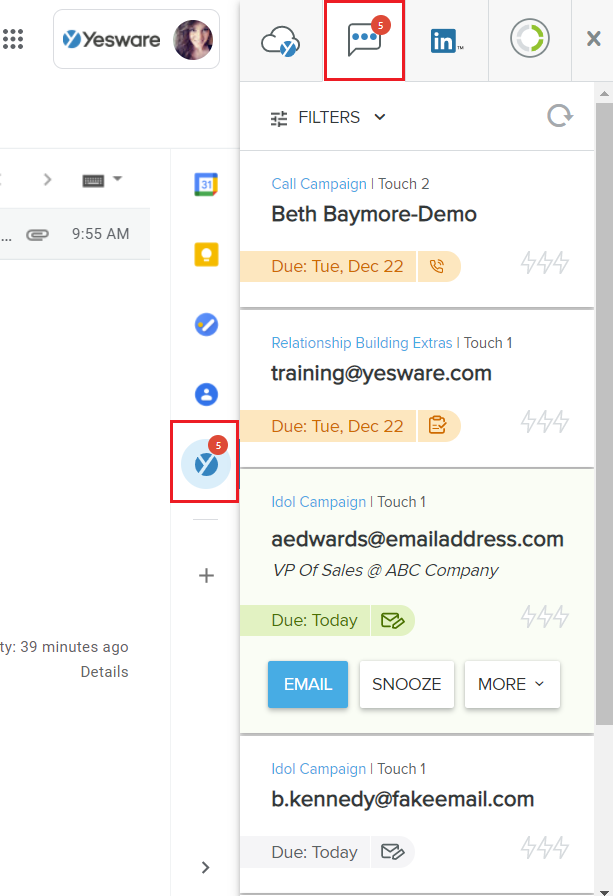Switch to the campaign tasks chat tab
The image size is (613, 896).
click(364, 41)
